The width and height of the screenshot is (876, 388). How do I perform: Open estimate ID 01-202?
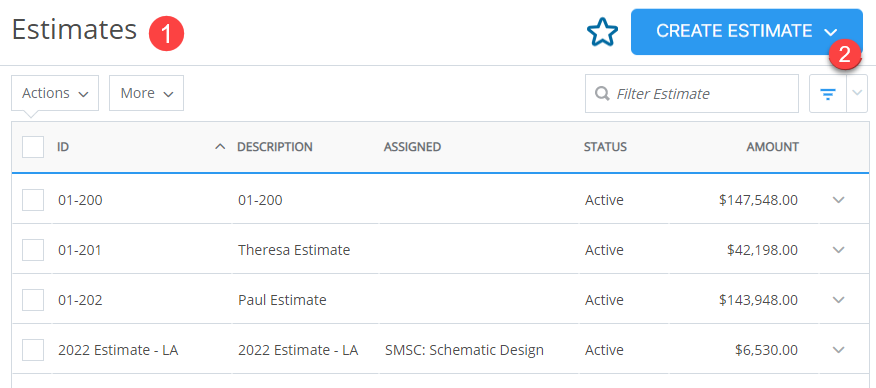80,300
